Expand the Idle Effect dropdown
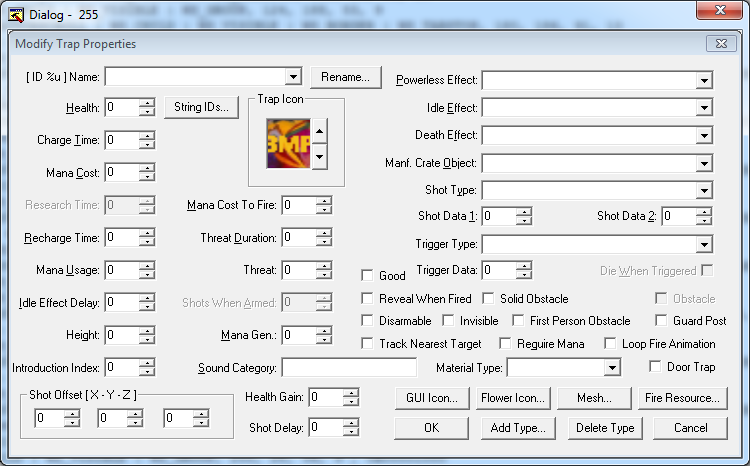750x466 pixels. (x=704, y=108)
